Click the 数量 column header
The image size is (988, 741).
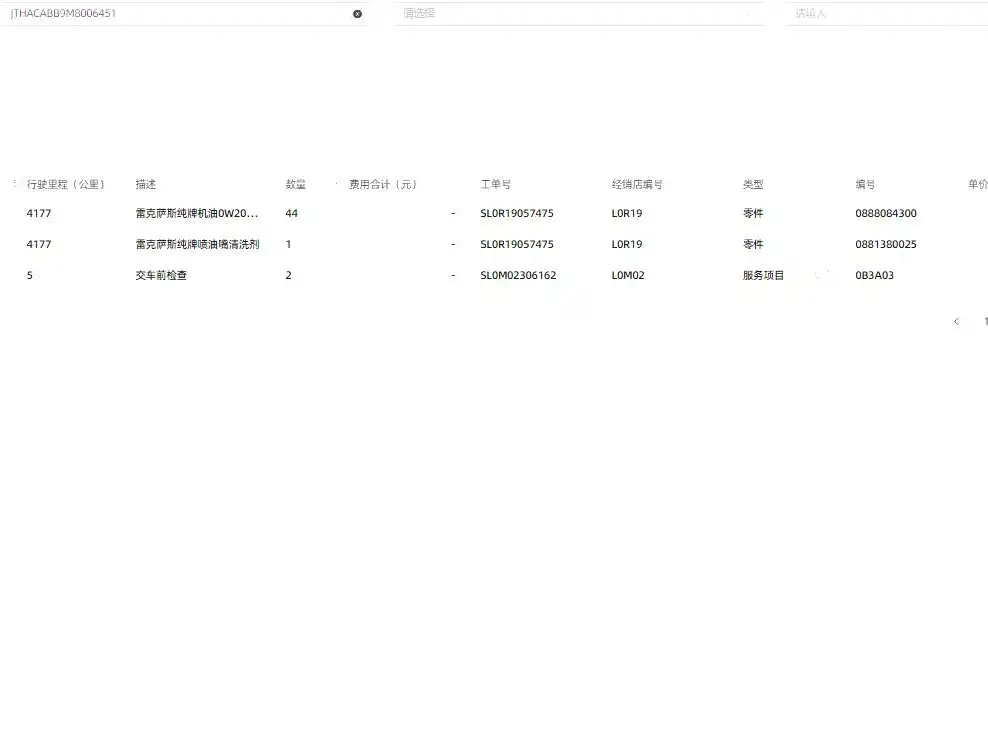tap(296, 185)
